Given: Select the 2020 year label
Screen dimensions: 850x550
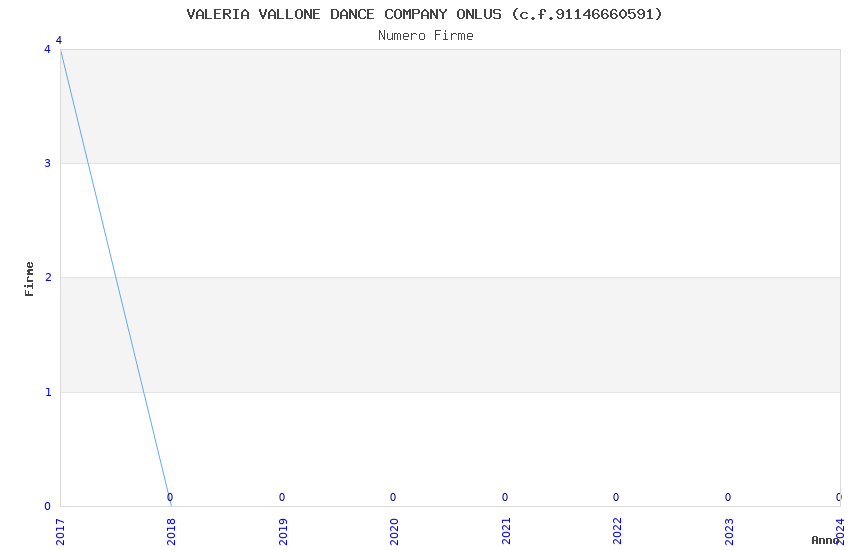Looking at the screenshot, I should tap(394, 532).
